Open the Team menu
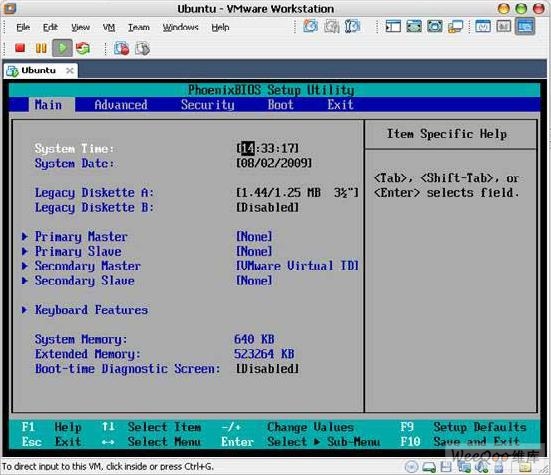Screen dimensions: 551x475 click(139, 27)
